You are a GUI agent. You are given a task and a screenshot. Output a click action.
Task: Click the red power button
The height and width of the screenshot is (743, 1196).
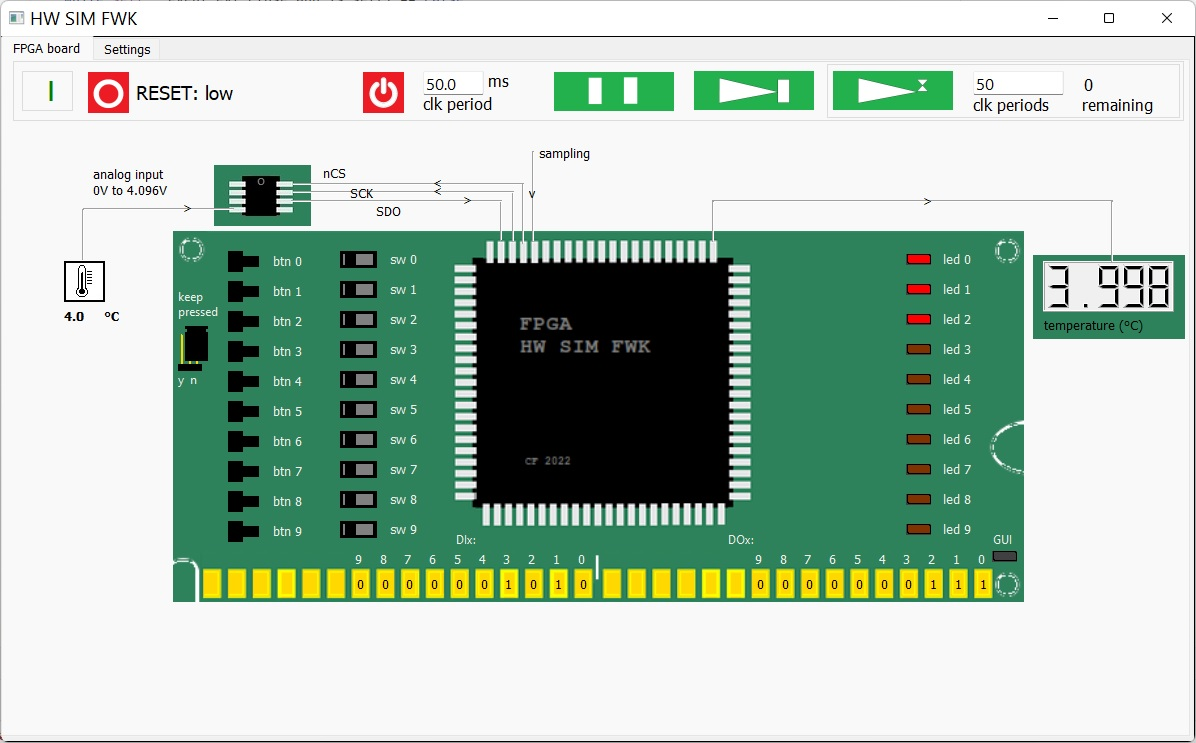coord(383,92)
